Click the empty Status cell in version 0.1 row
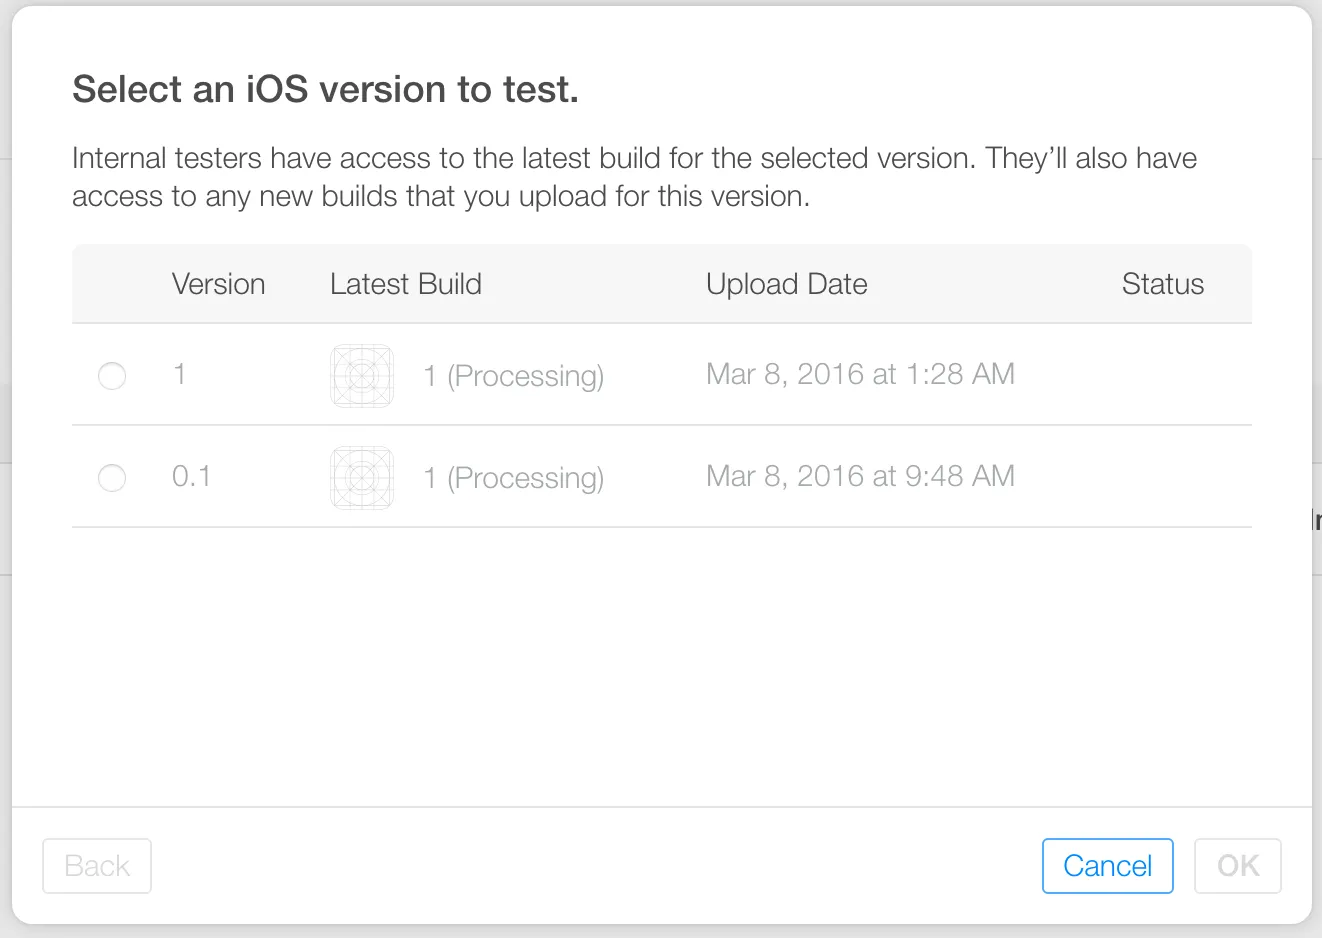 tap(1162, 477)
